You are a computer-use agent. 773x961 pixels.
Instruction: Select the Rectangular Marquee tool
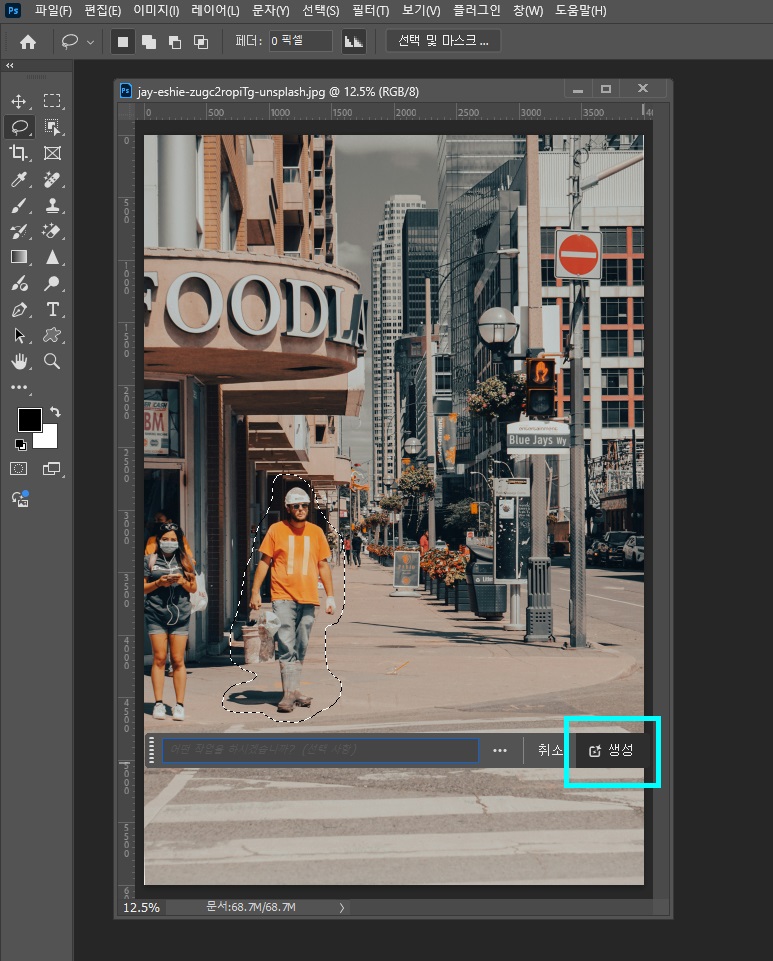(52, 101)
